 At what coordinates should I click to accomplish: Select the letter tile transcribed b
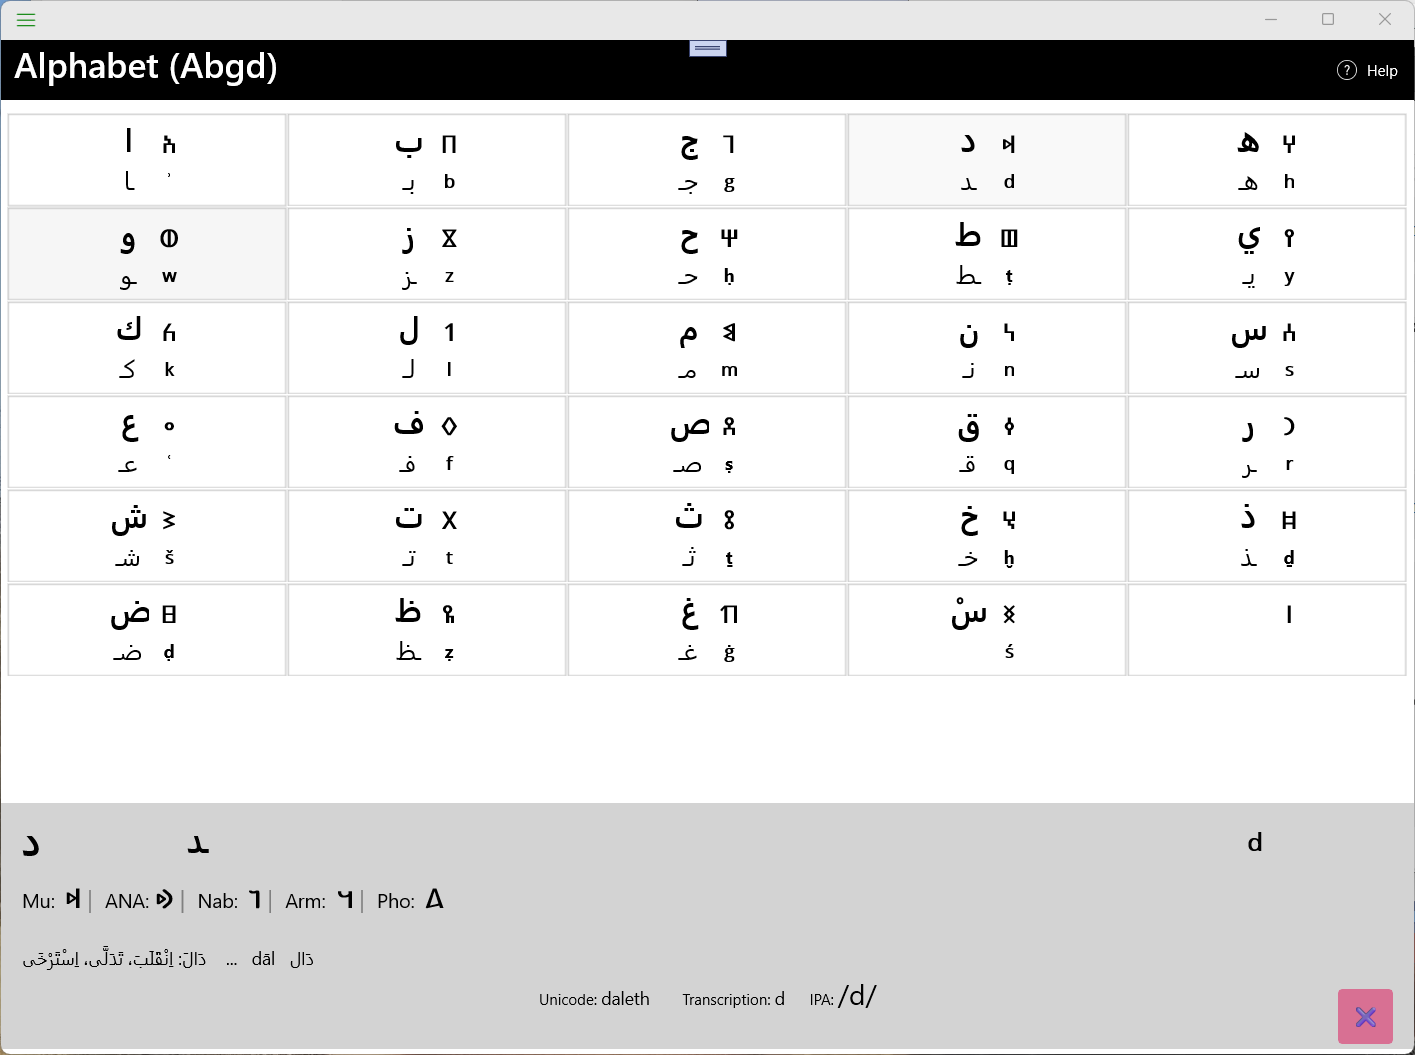(427, 160)
